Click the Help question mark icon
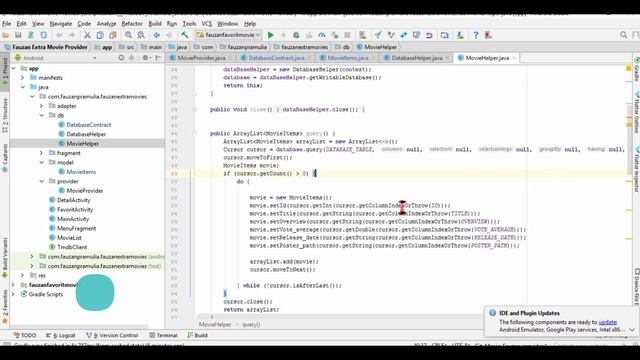640x360 pixels. pos(476,35)
